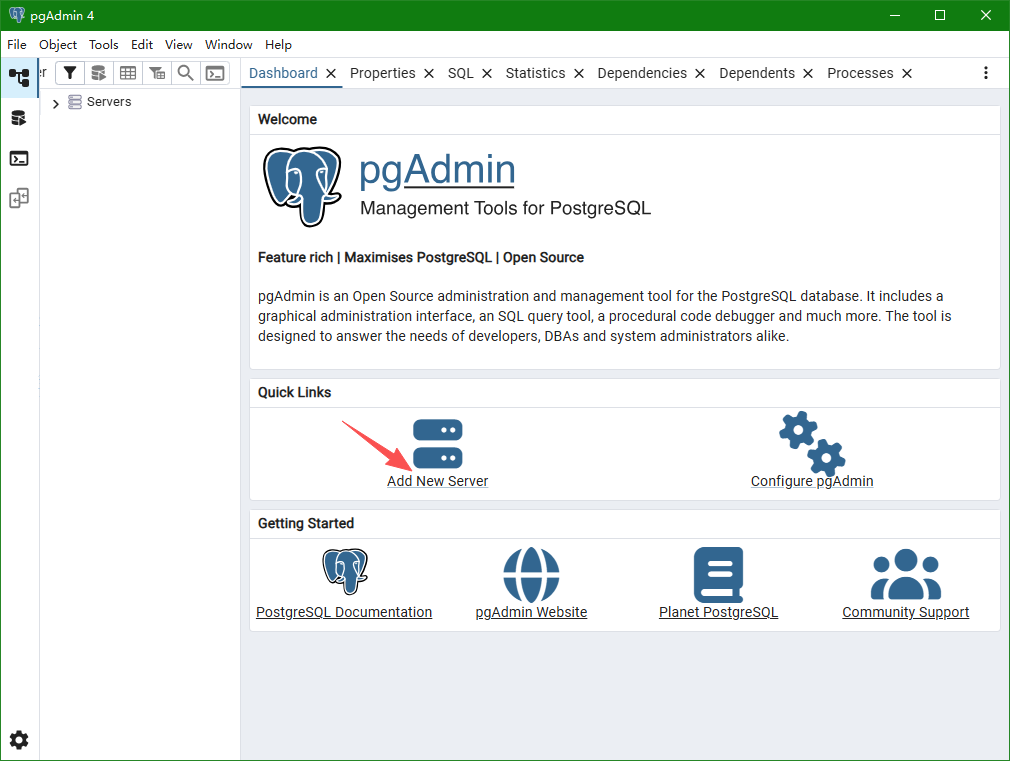The height and width of the screenshot is (761, 1010).
Task: Switch to the Dependents tab
Action: [x=757, y=73]
